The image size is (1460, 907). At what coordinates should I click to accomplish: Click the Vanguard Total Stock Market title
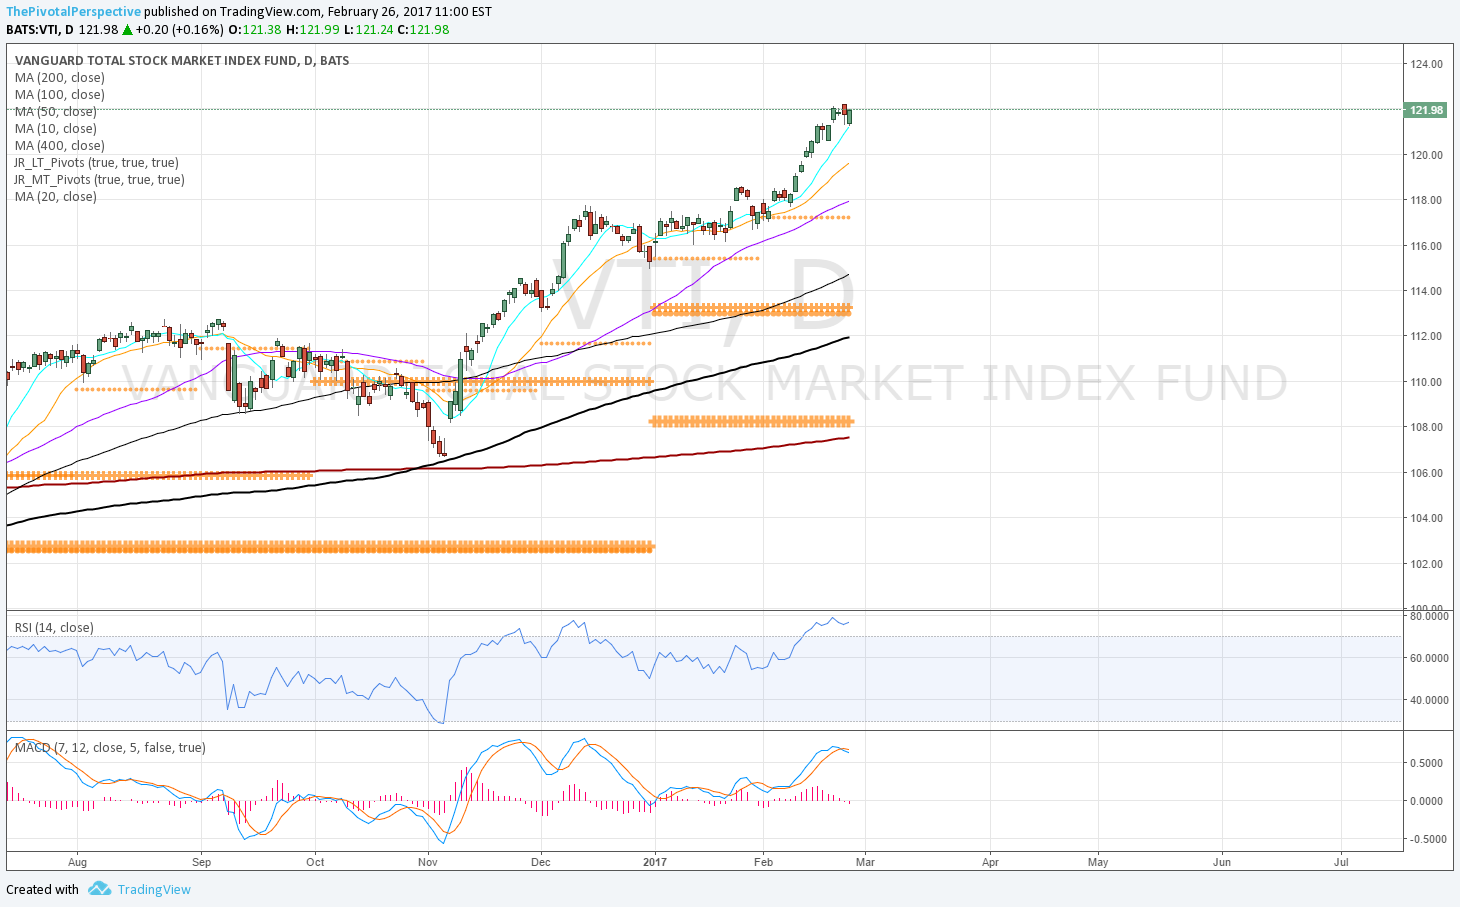pyautogui.click(x=182, y=60)
